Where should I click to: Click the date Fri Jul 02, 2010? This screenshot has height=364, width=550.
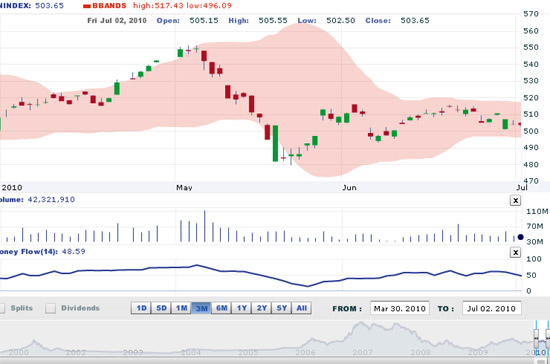click(117, 20)
